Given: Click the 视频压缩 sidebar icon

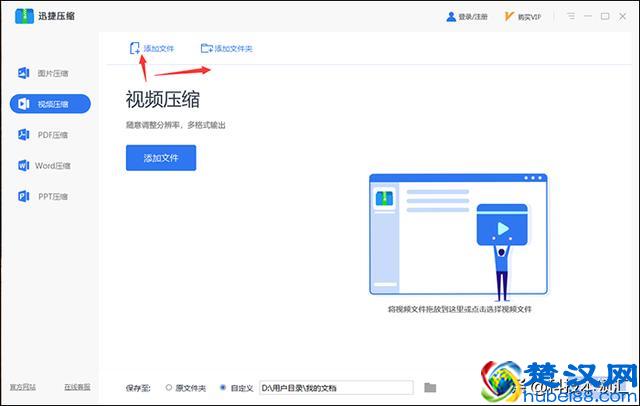Looking at the screenshot, I should (x=23, y=104).
